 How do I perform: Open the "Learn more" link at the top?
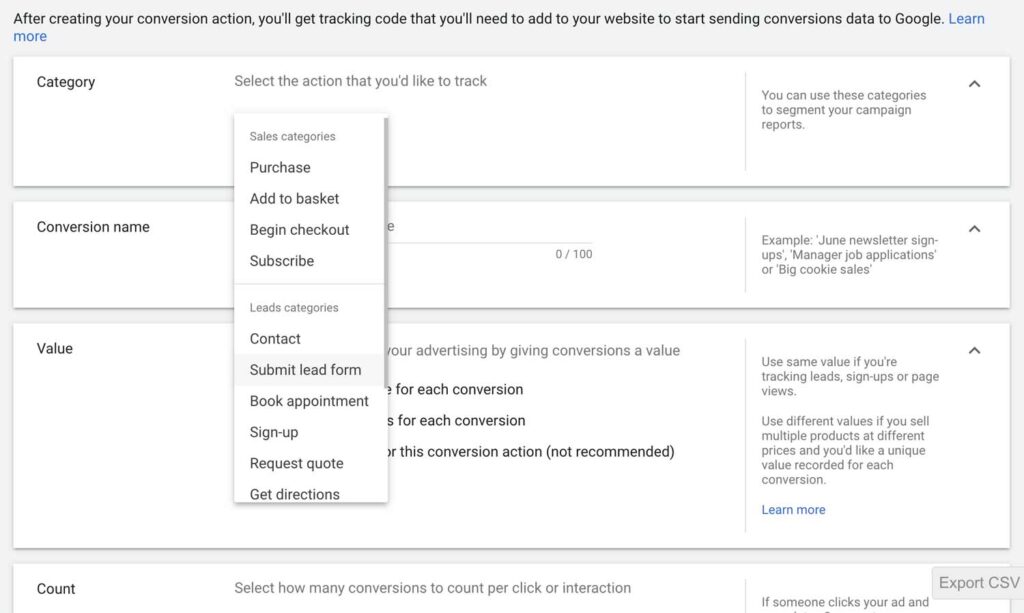tap(966, 18)
